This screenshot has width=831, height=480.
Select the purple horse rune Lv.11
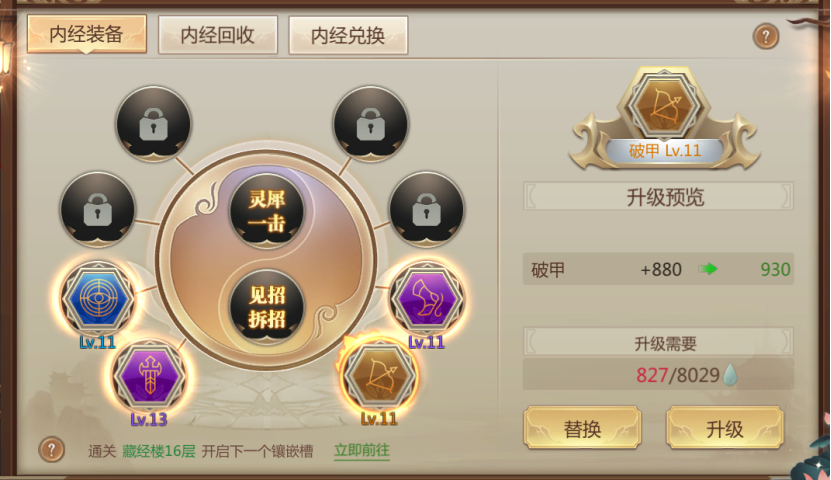427,300
